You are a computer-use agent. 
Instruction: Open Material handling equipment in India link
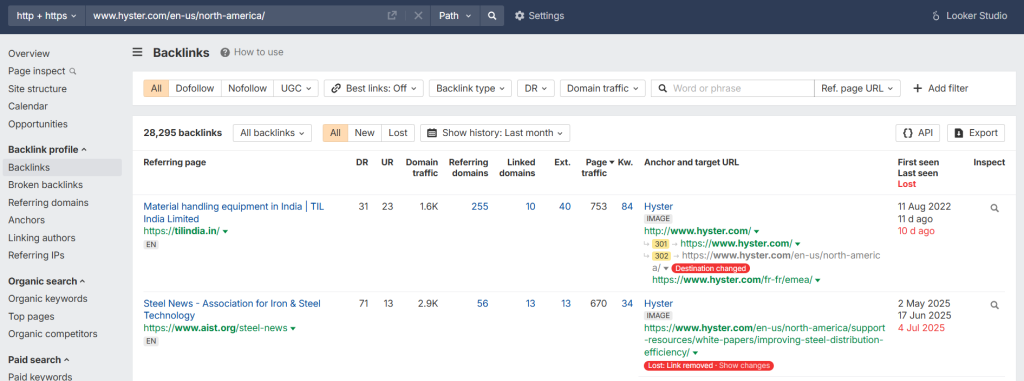pyautogui.click(x=233, y=212)
